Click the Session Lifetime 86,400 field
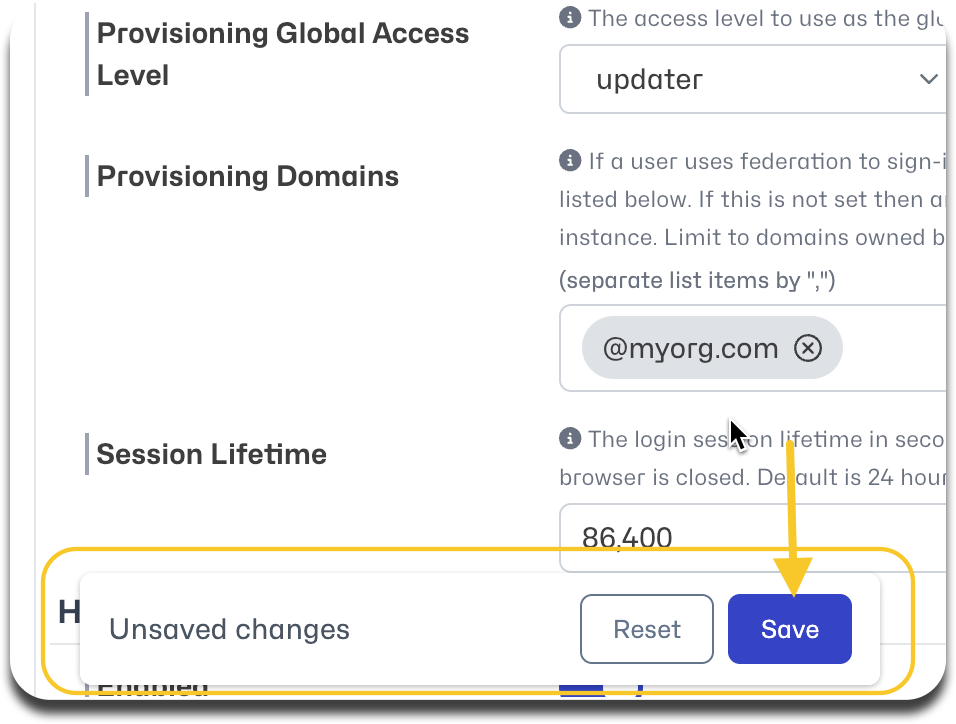956x724 pixels. [x=752, y=537]
